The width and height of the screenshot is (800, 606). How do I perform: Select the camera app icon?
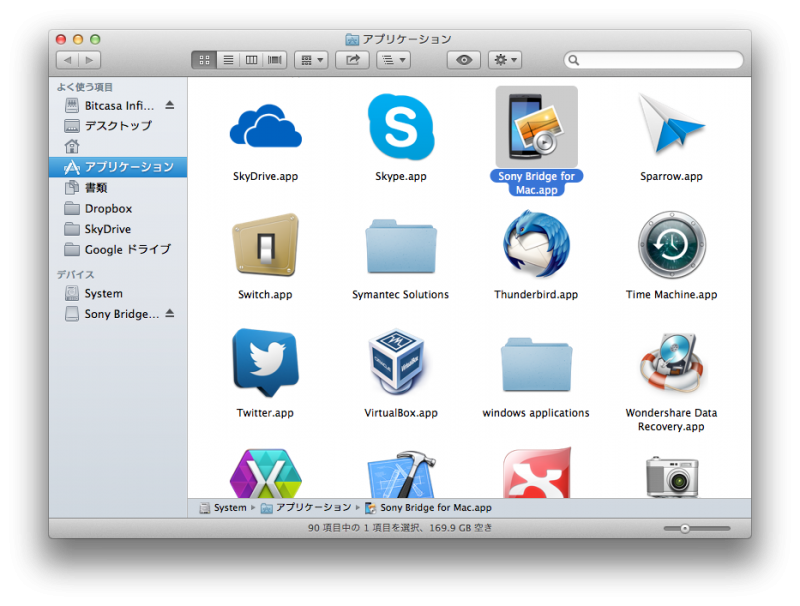(672, 477)
